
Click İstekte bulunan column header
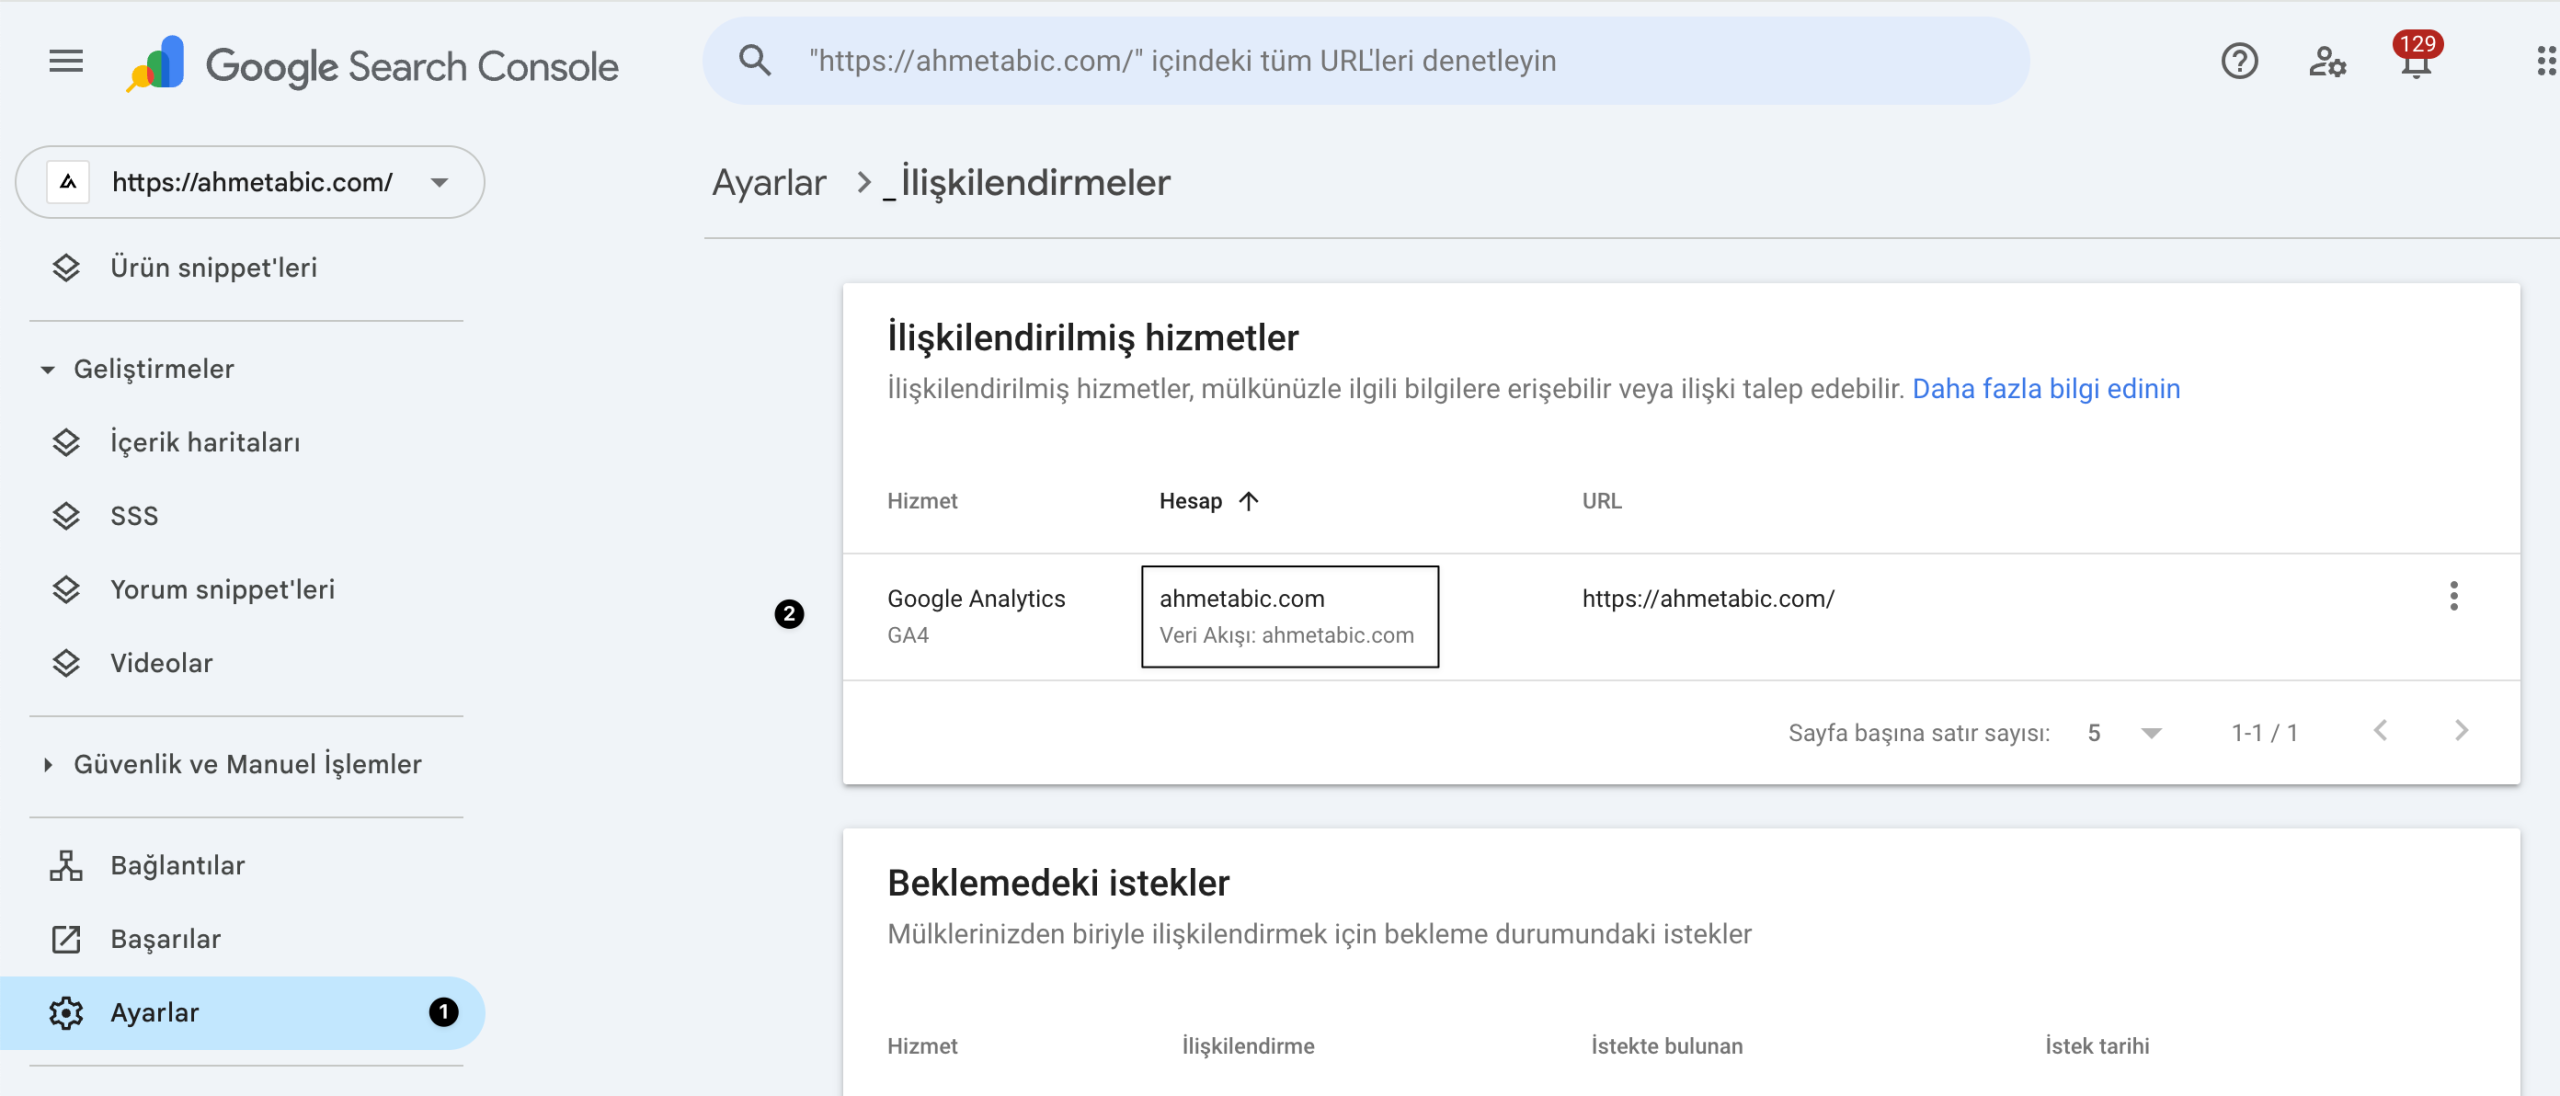pos(1667,1046)
